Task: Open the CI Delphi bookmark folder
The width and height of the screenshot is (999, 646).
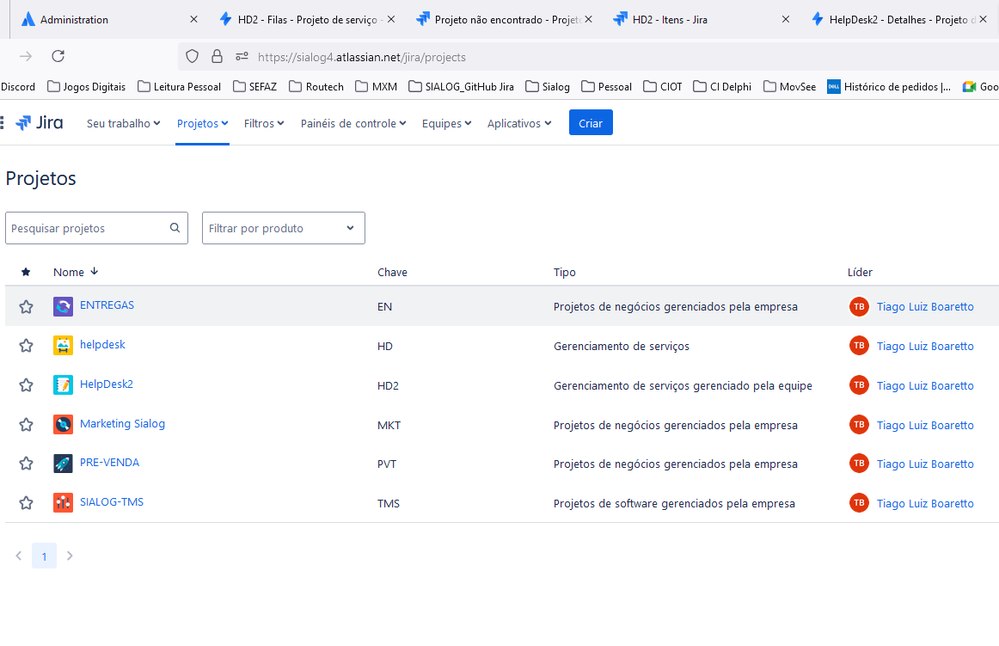Action: coord(722,87)
